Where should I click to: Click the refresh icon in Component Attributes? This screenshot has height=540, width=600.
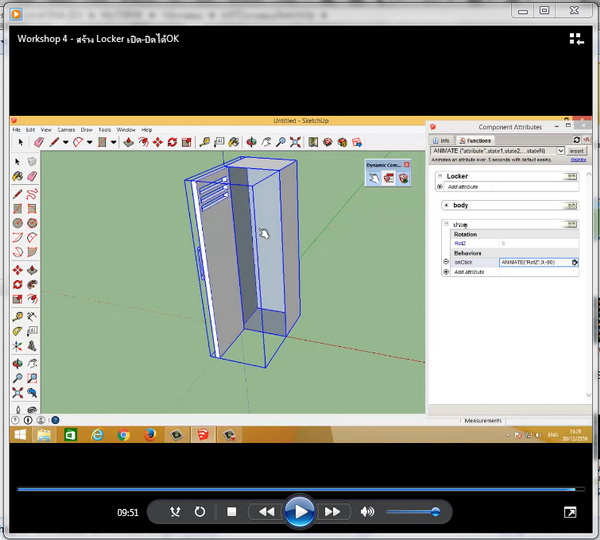[577, 140]
